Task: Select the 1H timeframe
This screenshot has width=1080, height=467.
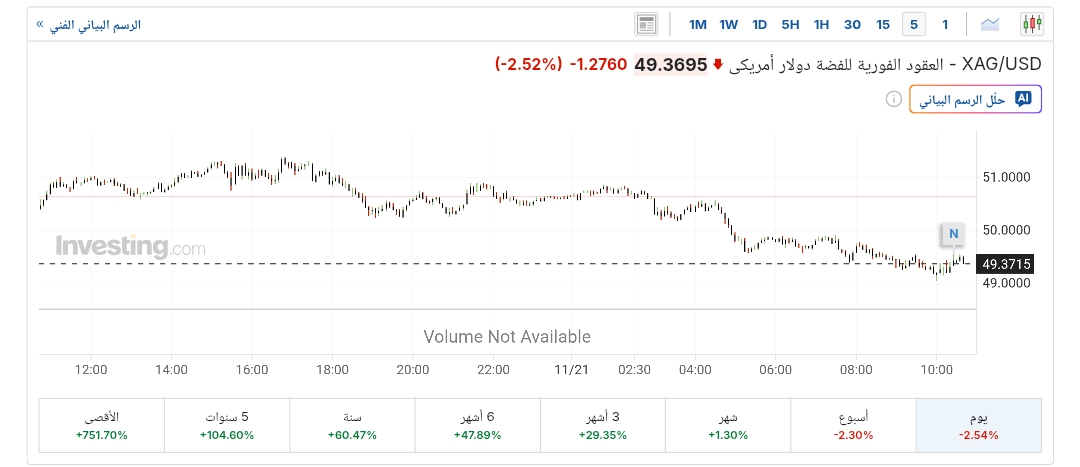Action: click(821, 24)
